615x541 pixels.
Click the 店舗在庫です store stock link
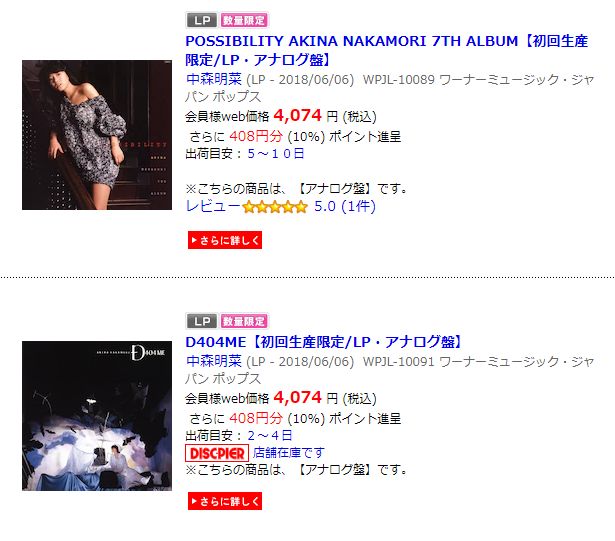coord(289,453)
